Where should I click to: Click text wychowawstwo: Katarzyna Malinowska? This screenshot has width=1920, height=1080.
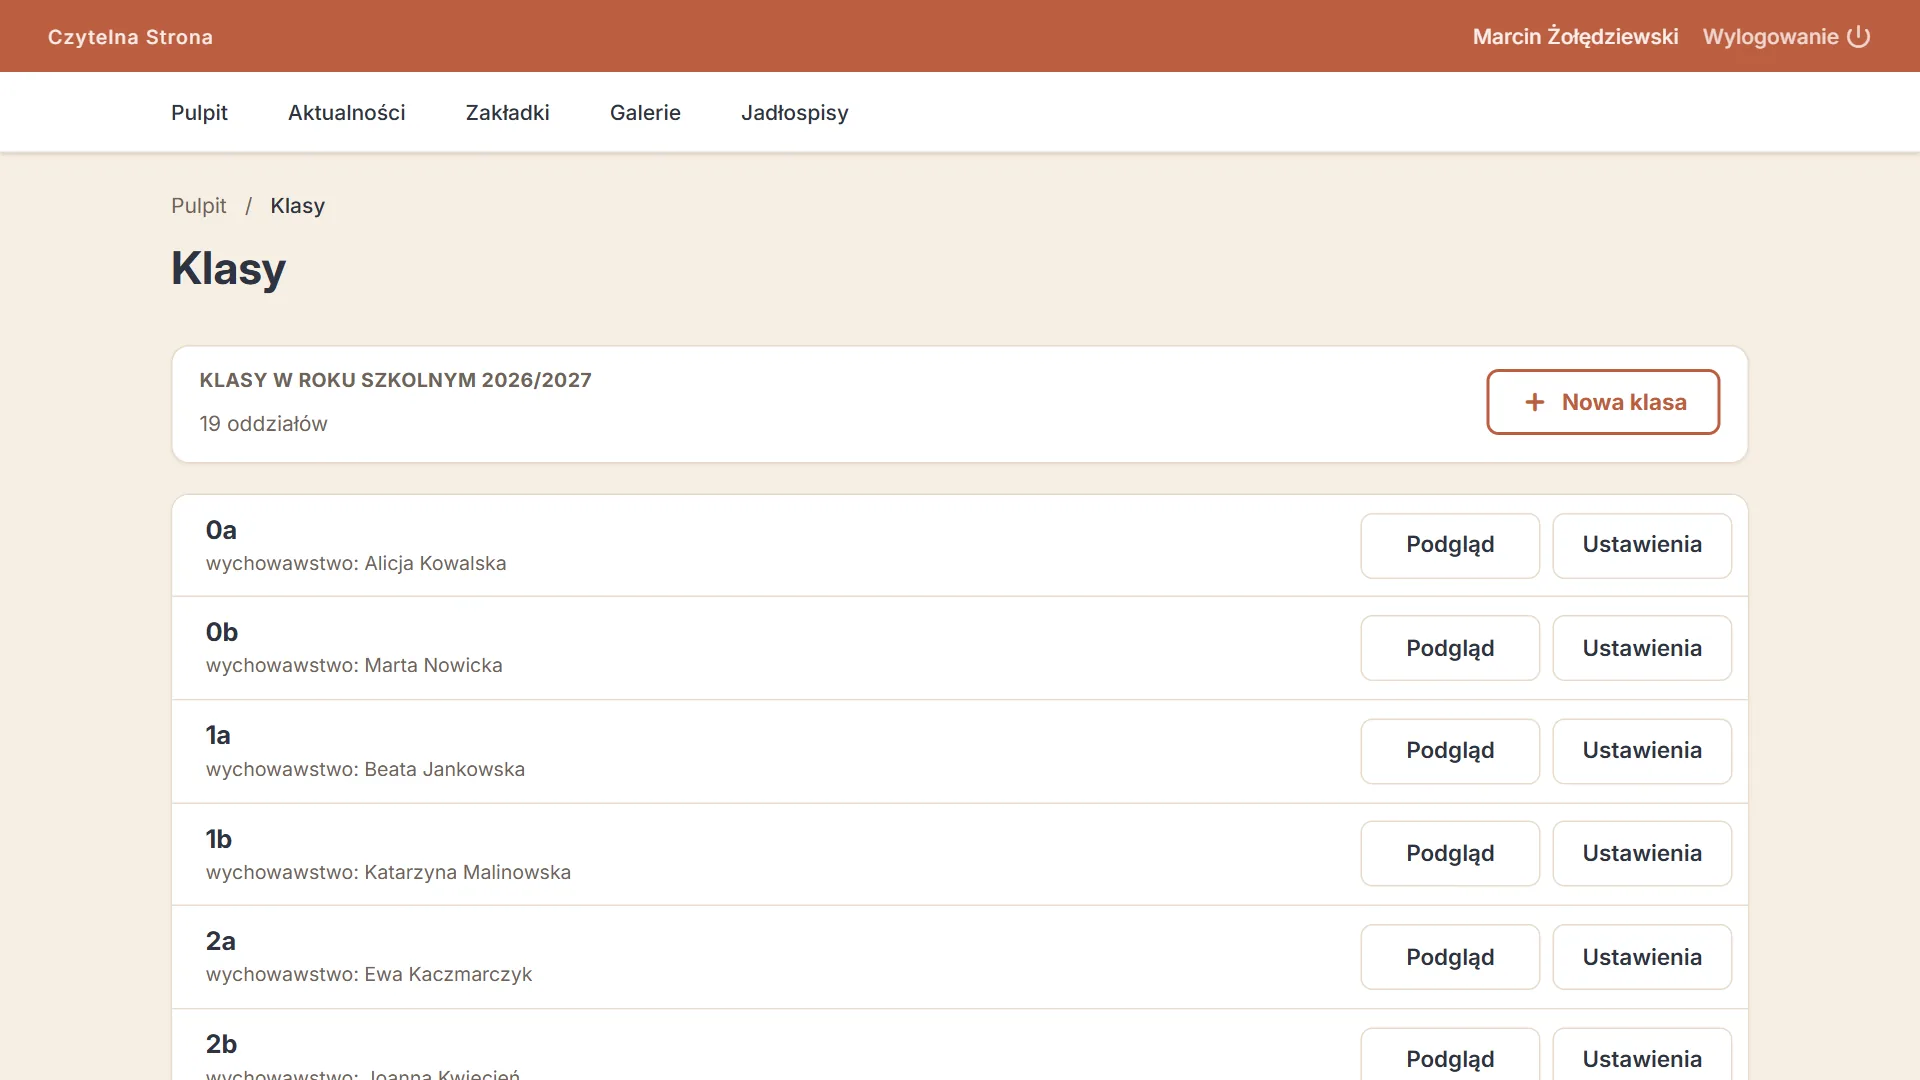pyautogui.click(x=388, y=873)
